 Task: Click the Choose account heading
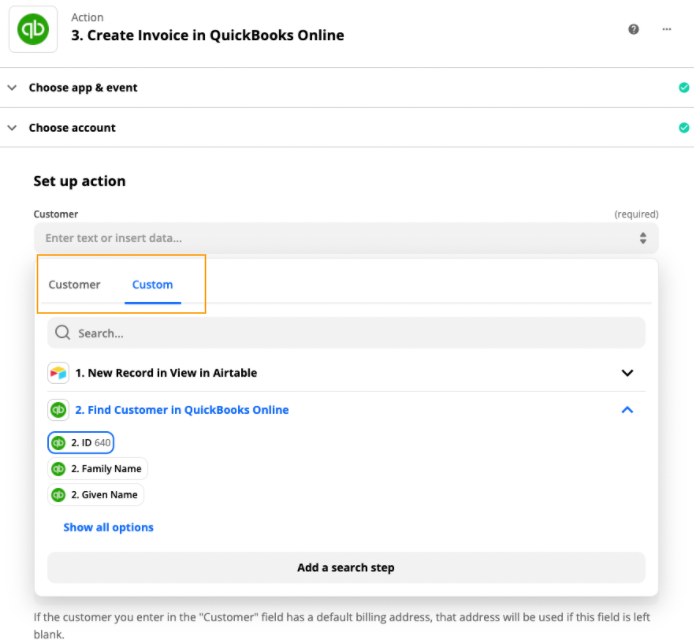(72, 128)
